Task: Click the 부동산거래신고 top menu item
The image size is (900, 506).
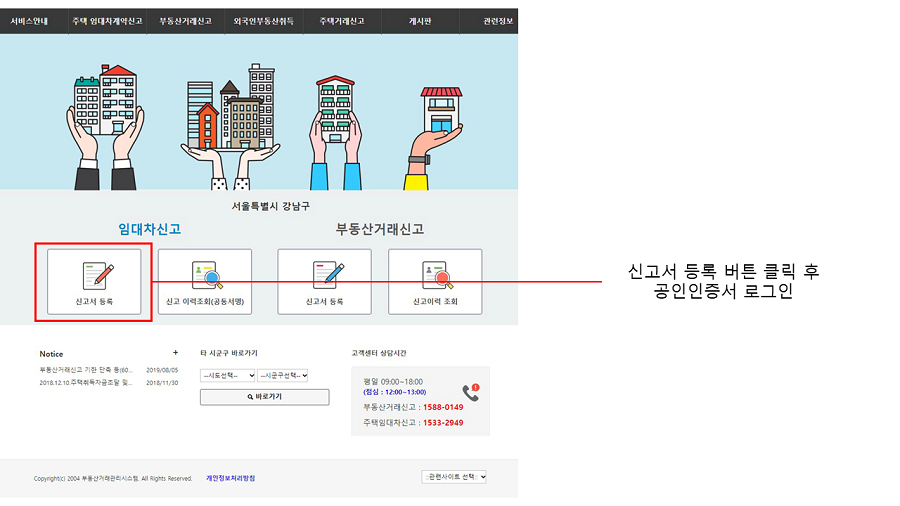Action: coord(186,20)
